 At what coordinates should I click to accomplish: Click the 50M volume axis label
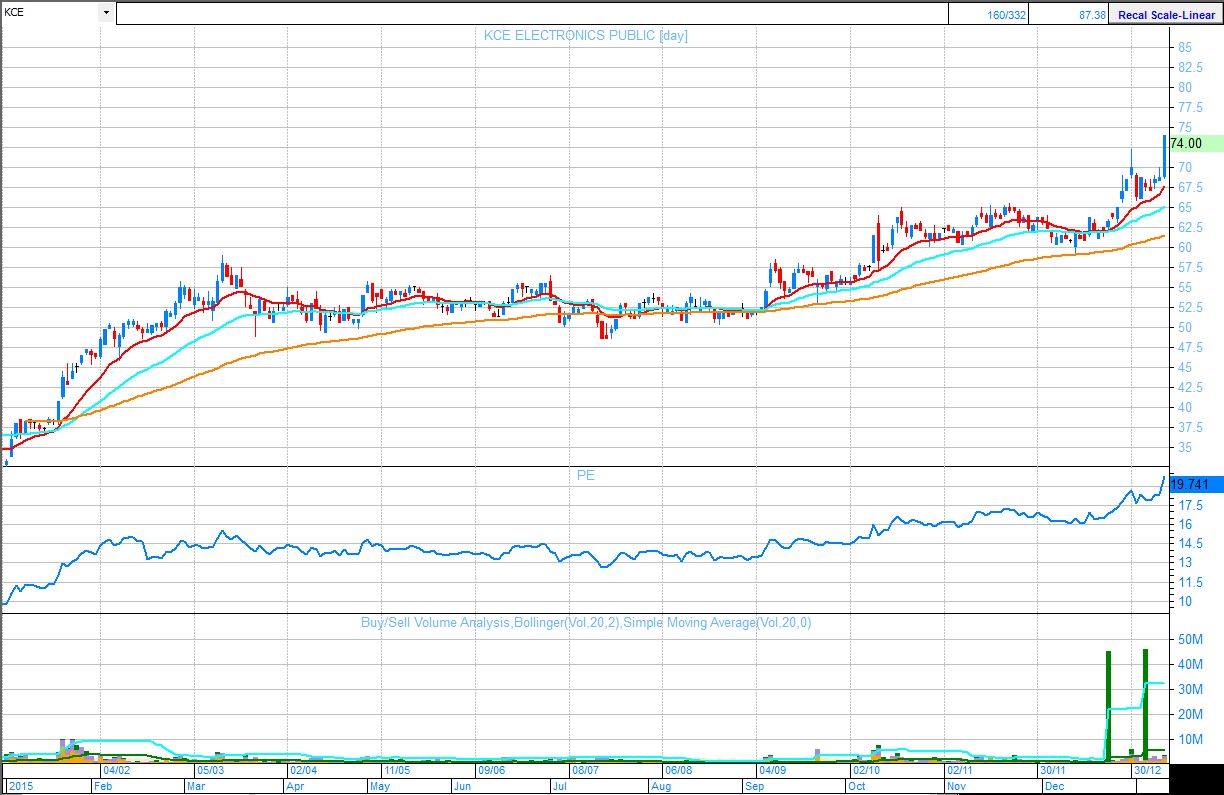[x=1189, y=639]
